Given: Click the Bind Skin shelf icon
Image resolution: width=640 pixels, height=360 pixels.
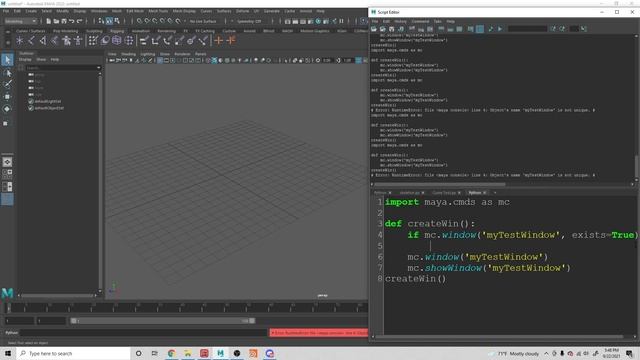Looking at the screenshot, I should [54, 40].
